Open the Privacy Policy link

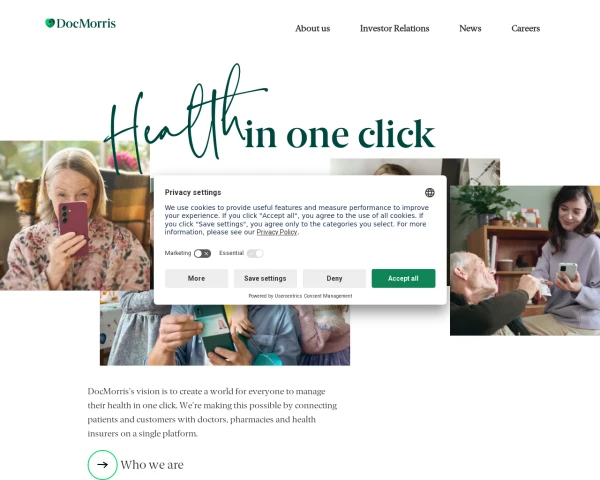(x=277, y=232)
